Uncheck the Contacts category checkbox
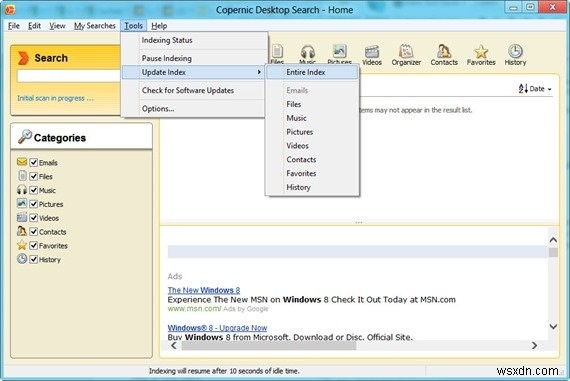Screen dimensions: 570x381 (x=33, y=232)
